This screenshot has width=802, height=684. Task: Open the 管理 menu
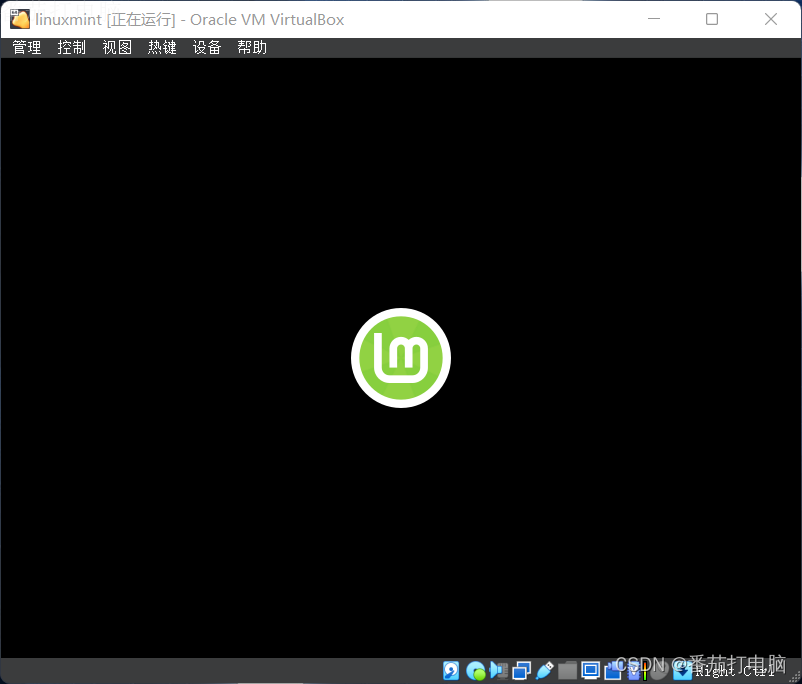(27, 48)
